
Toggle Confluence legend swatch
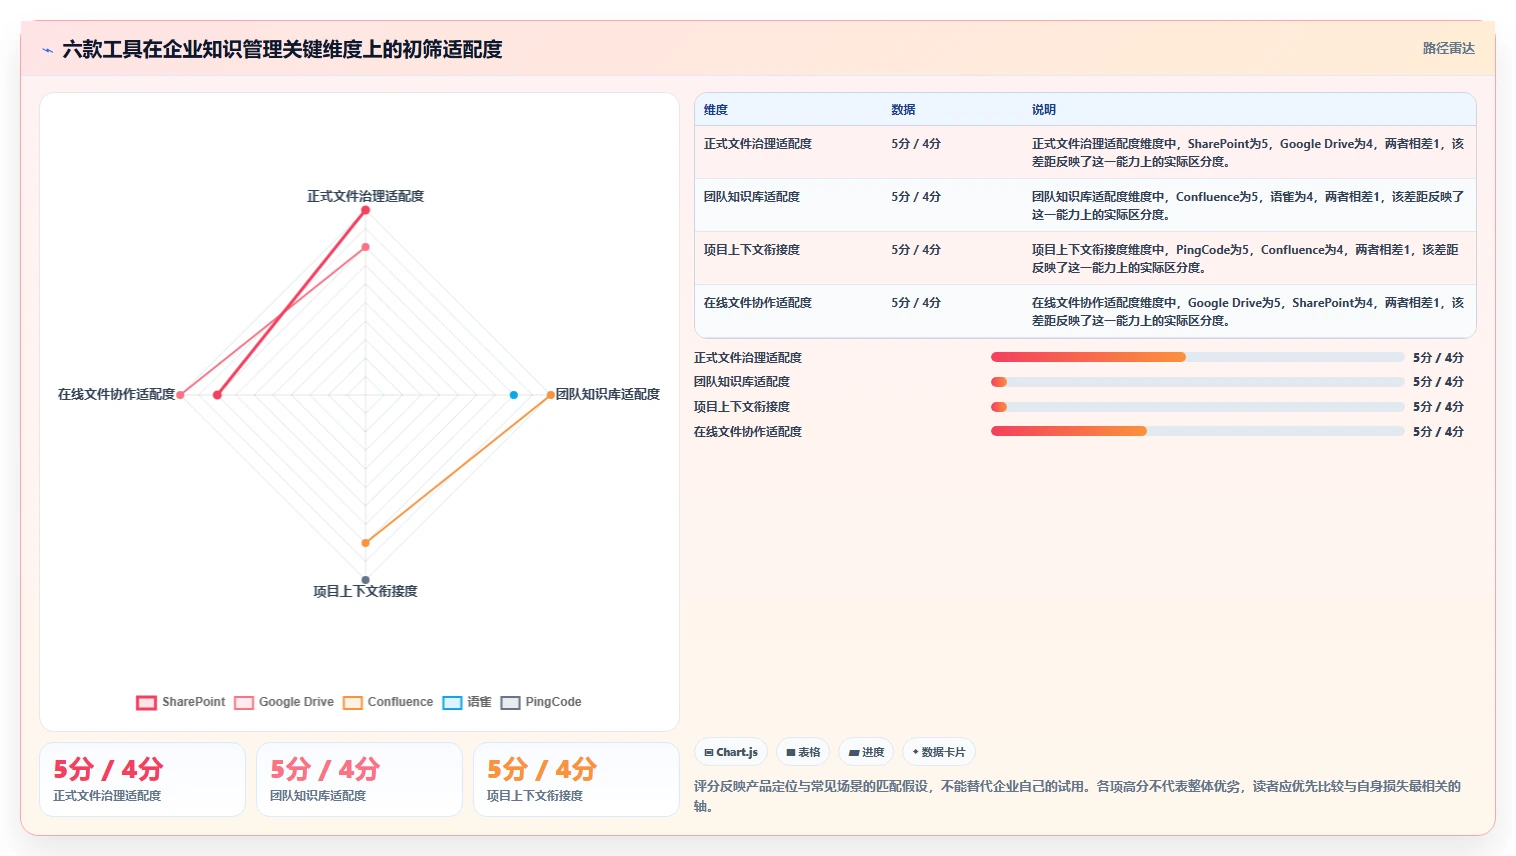pos(352,702)
